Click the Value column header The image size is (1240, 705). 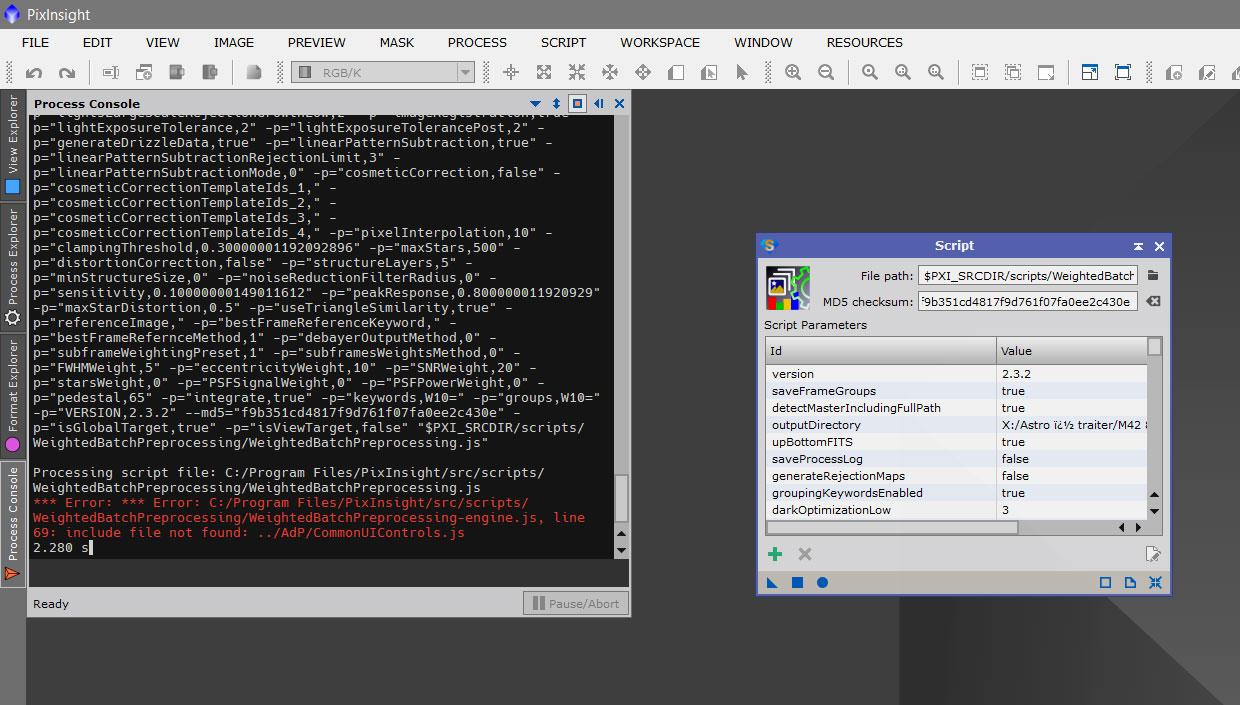[1071, 350]
